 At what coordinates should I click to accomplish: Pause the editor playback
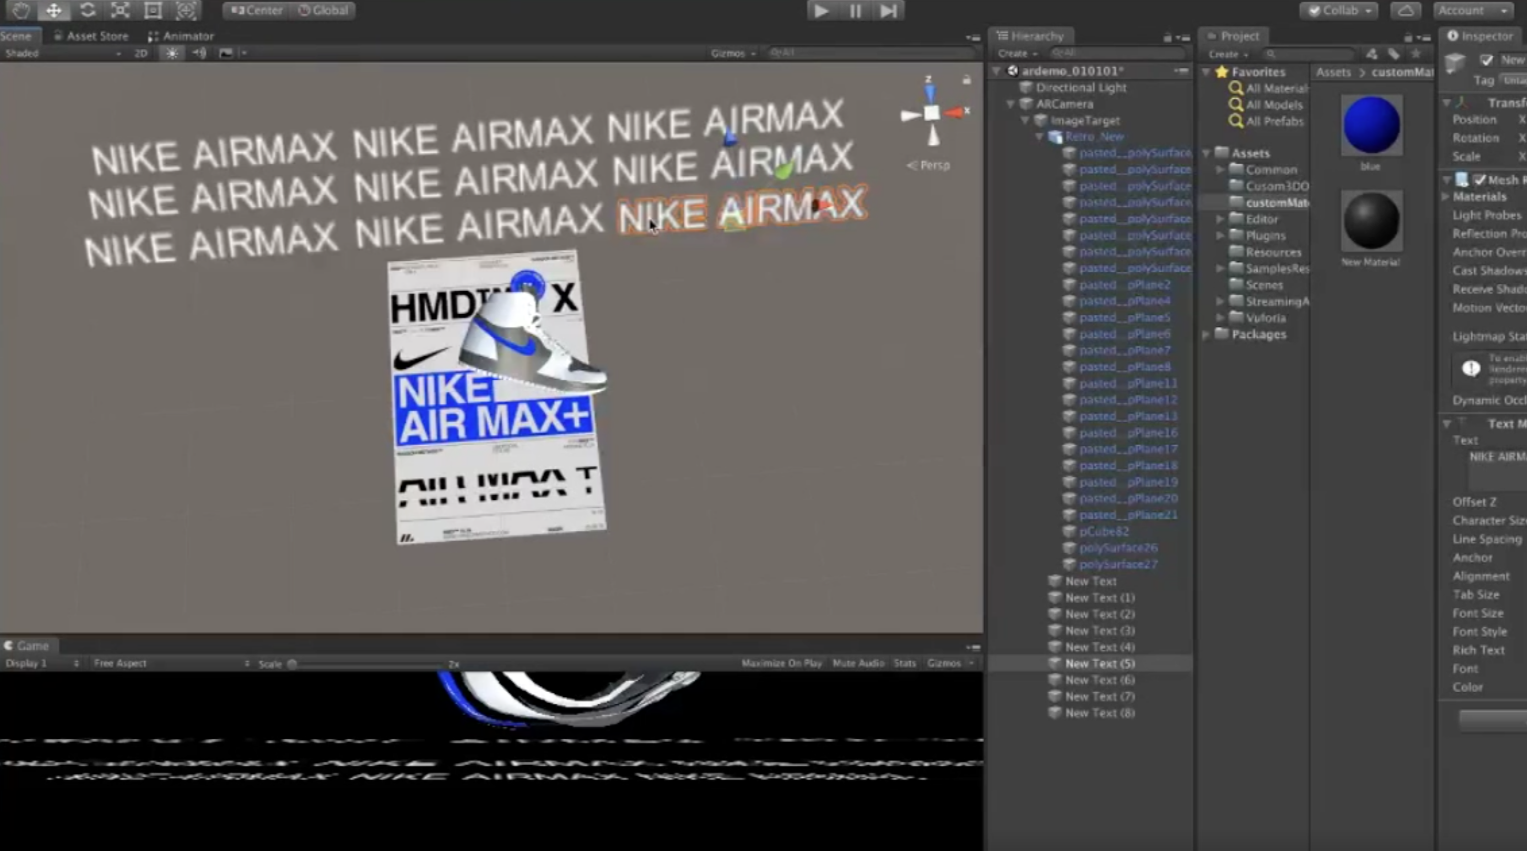click(855, 11)
